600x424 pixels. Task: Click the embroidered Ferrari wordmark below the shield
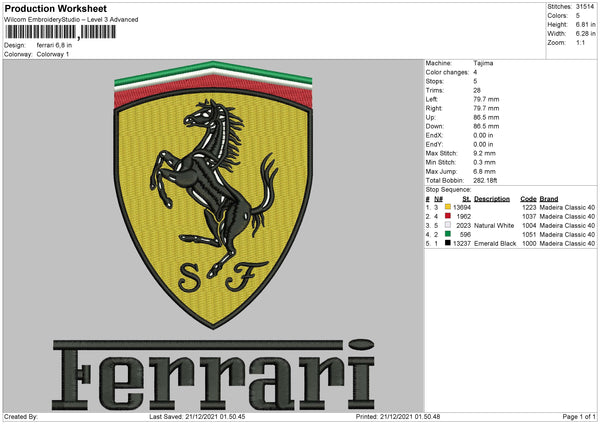click(x=213, y=374)
